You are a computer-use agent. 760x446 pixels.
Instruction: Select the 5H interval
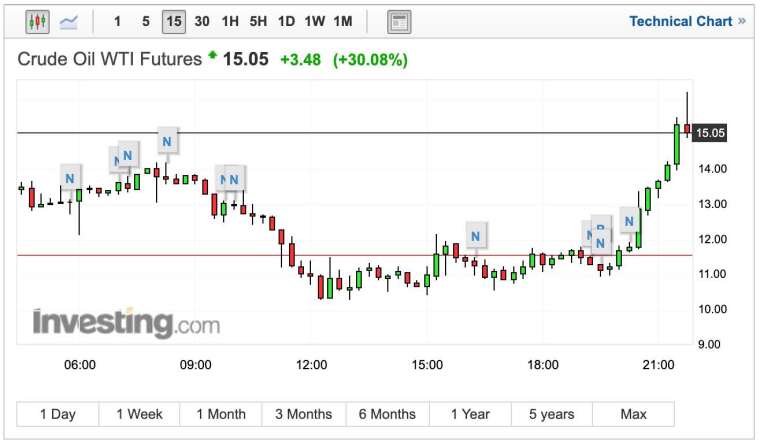click(258, 22)
